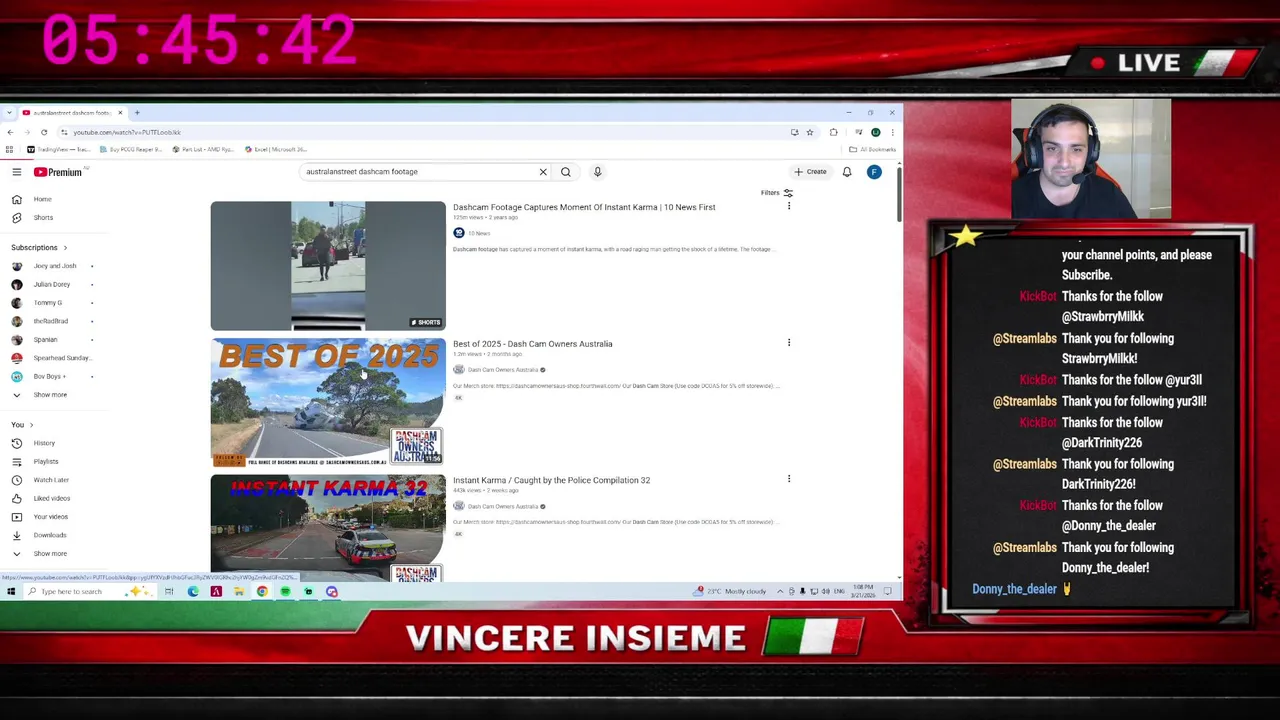Open the Buy PCCG Reaper bookmark
Viewport: 1280px width, 720px height.
[130, 149]
